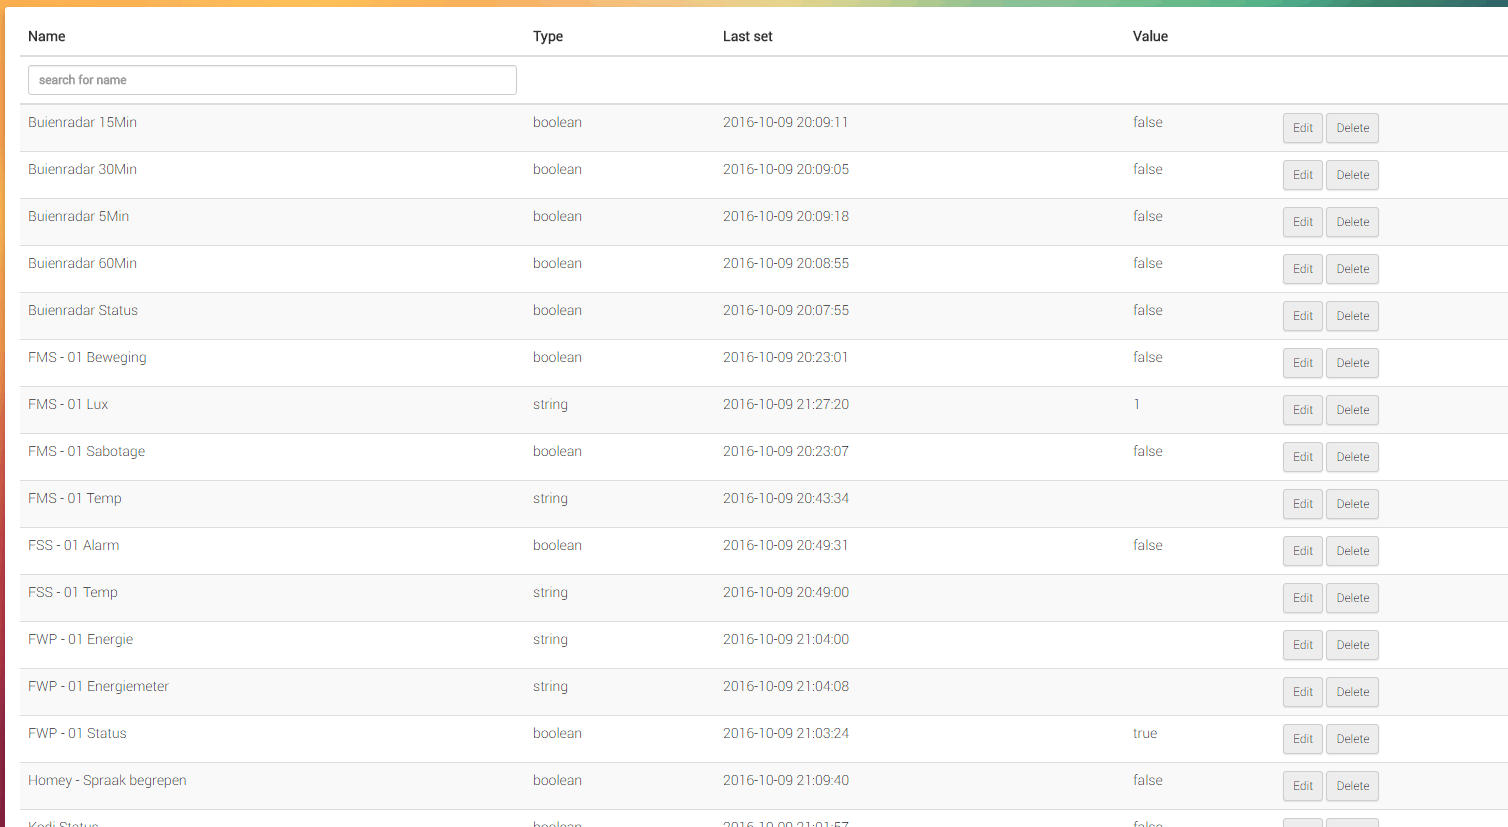The image size is (1508, 827).
Task: Click the timestamp 2016-10-09 20:43:34
Action: (x=786, y=498)
